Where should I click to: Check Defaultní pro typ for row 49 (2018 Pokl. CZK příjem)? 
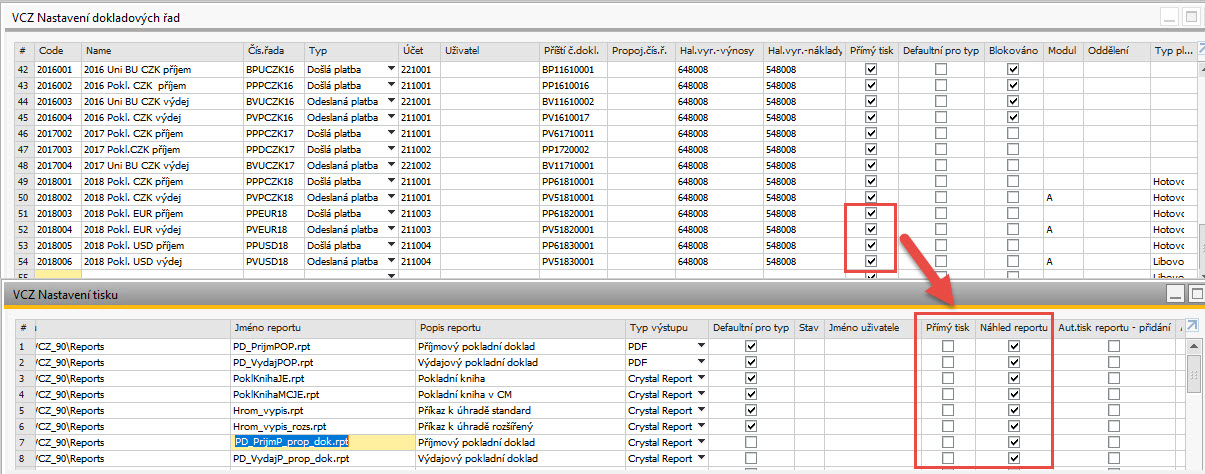point(940,181)
